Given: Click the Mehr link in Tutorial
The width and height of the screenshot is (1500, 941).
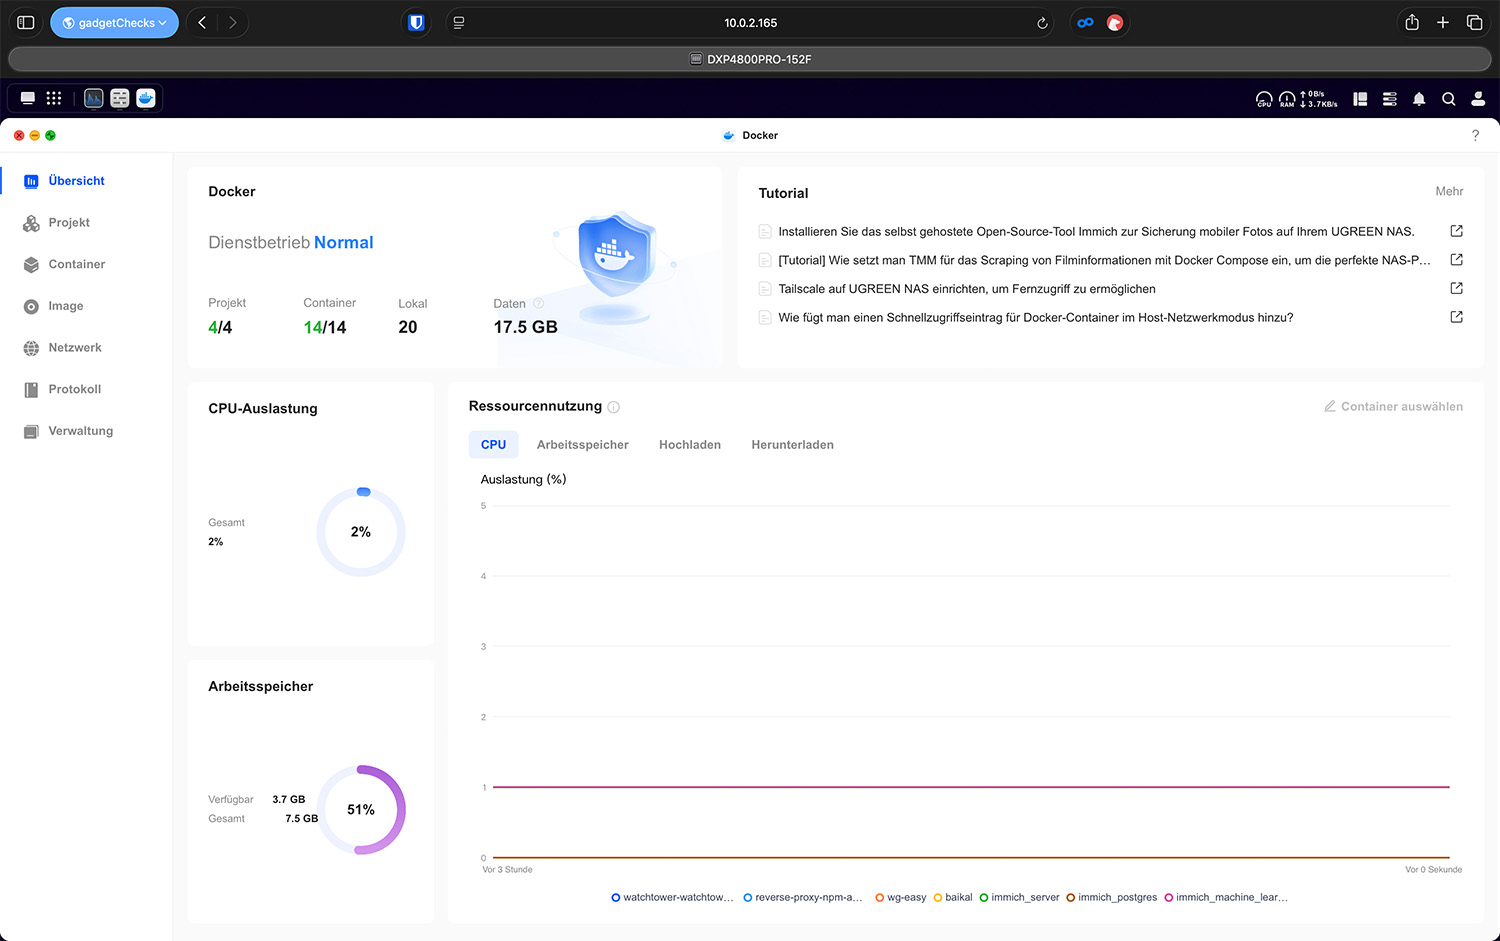Looking at the screenshot, I should 1449,192.
